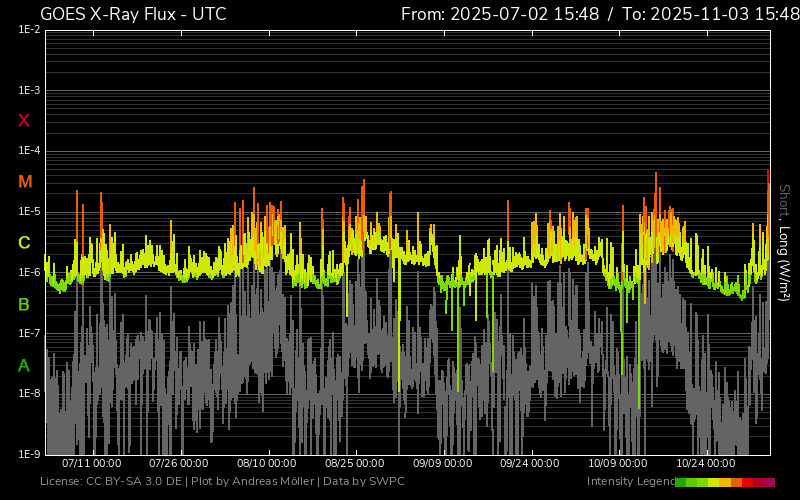Screen dimensions: 800x500
Task: Select the green A flare class label
Action: click(x=24, y=365)
